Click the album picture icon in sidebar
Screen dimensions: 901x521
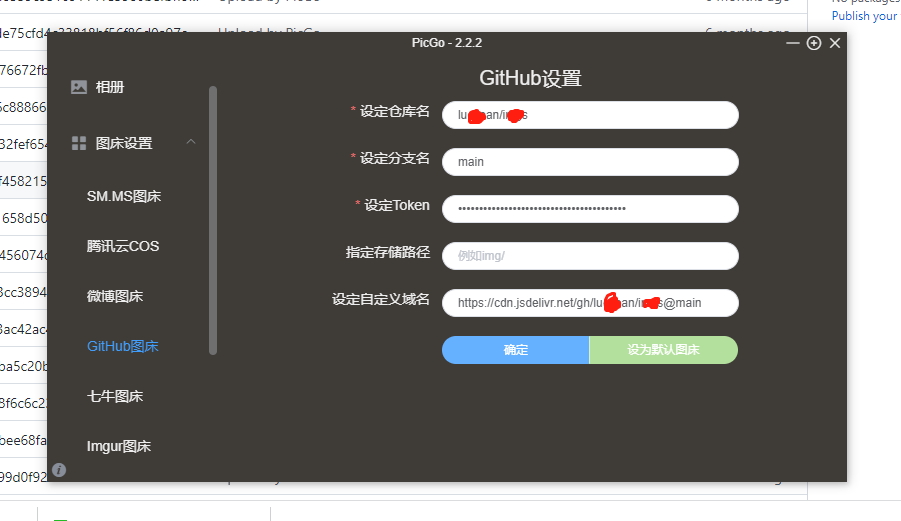(79, 87)
